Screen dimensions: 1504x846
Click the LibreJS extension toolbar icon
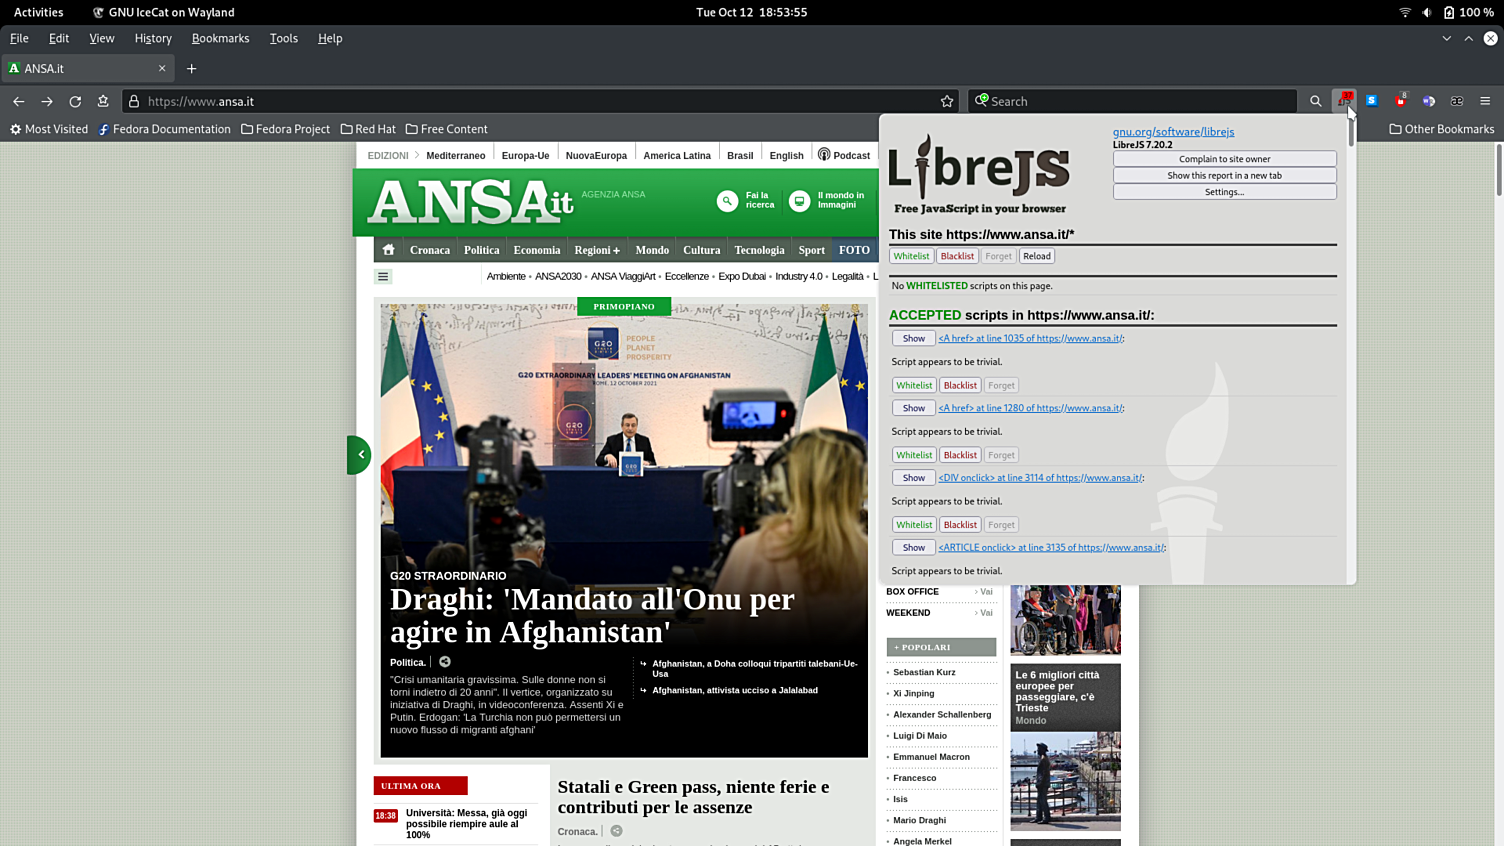tap(1345, 101)
